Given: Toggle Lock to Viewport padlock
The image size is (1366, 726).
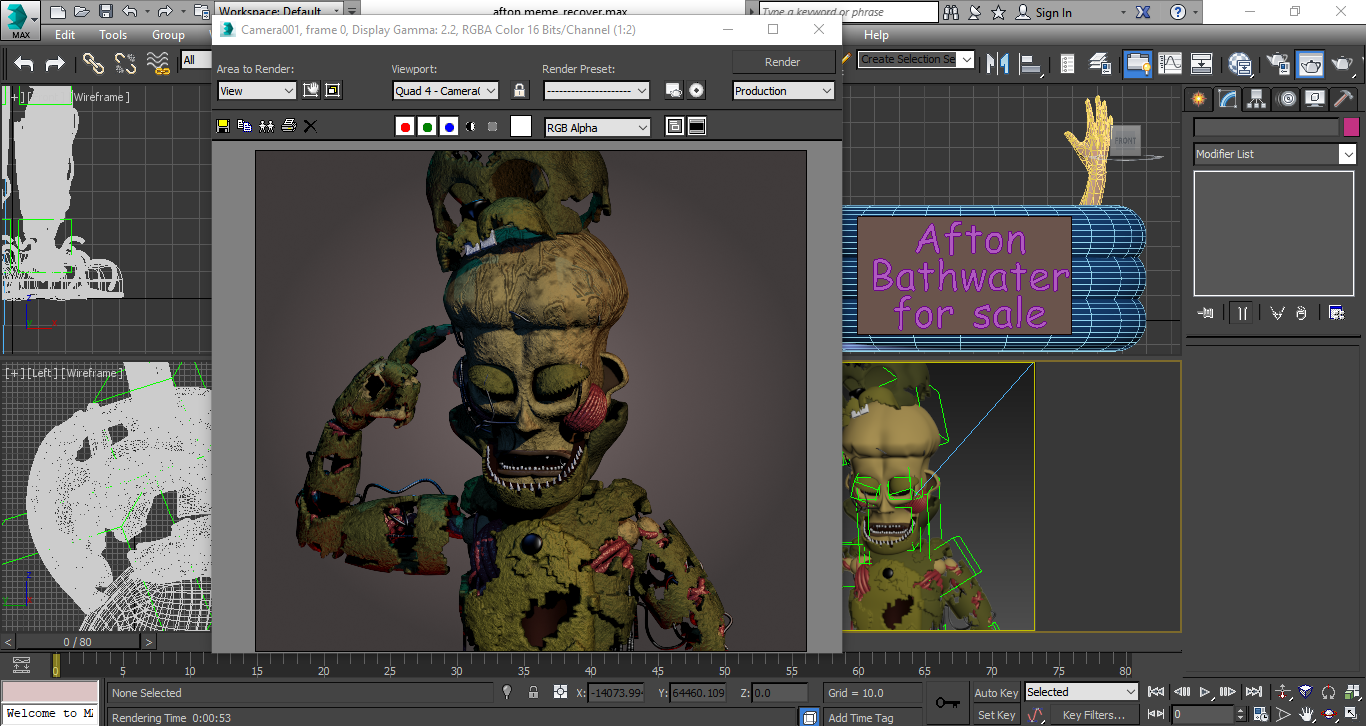Looking at the screenshot, I should 519,90.
